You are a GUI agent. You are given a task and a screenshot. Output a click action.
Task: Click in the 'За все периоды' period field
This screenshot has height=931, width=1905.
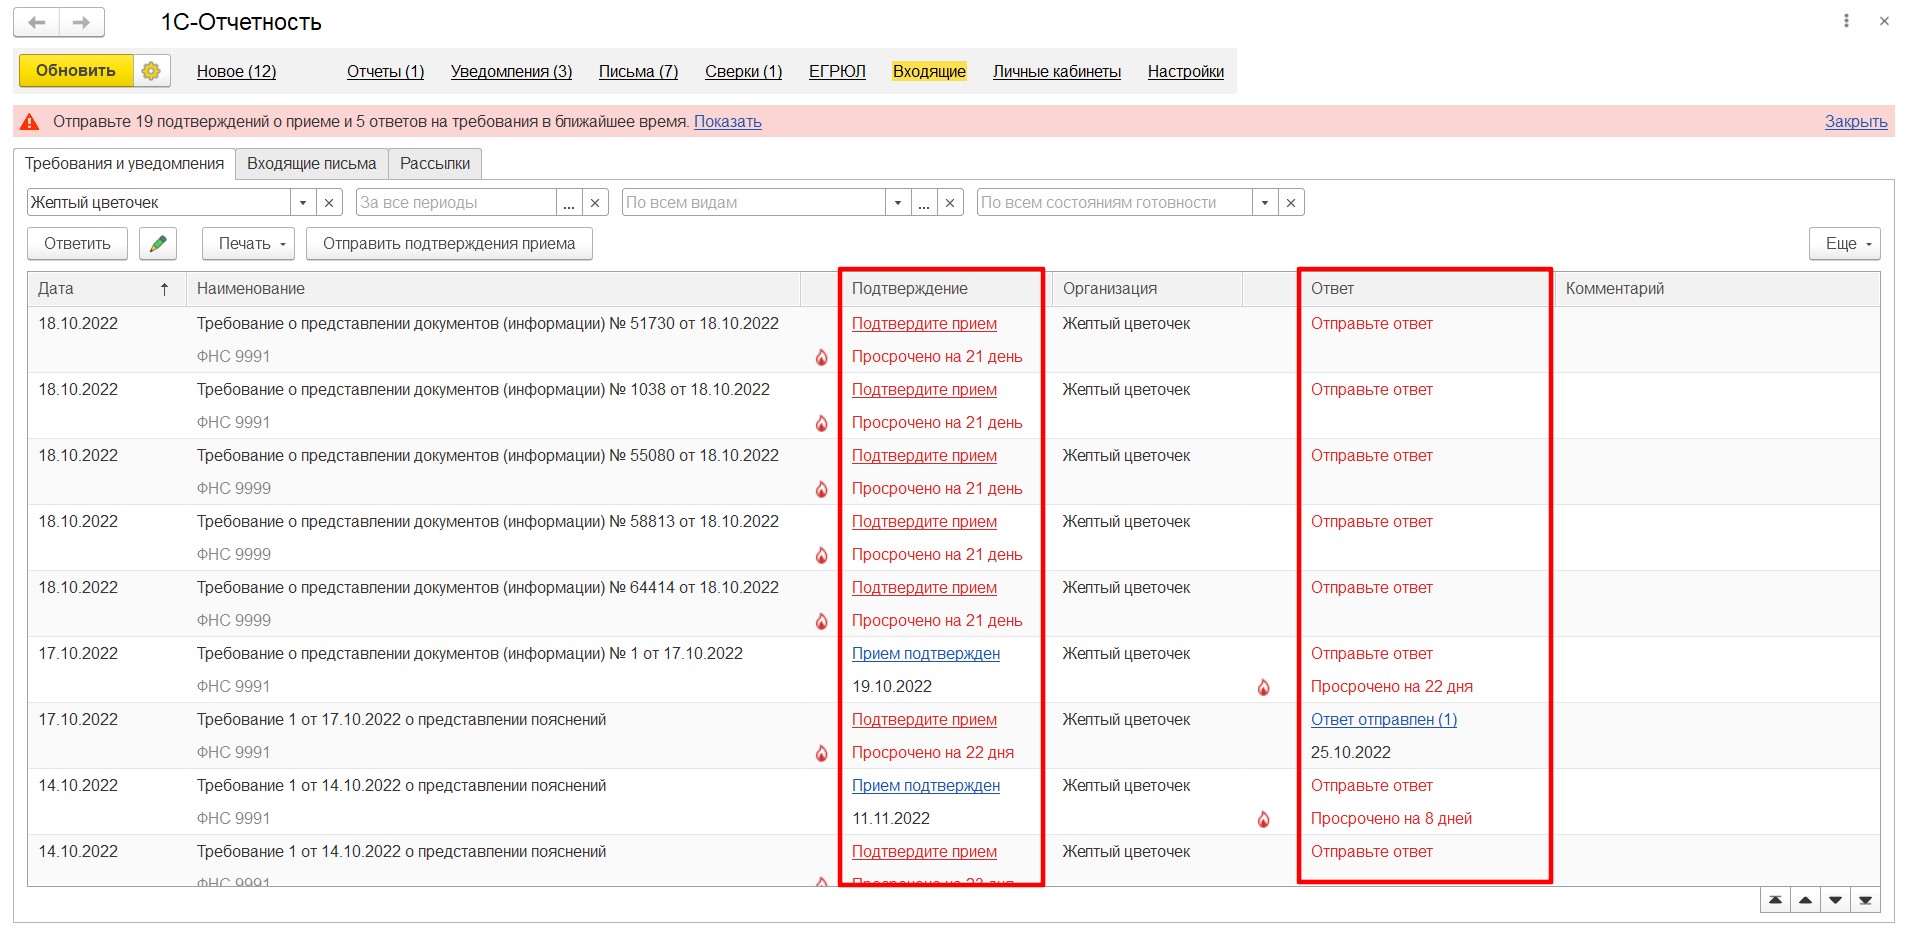(456, 202)
